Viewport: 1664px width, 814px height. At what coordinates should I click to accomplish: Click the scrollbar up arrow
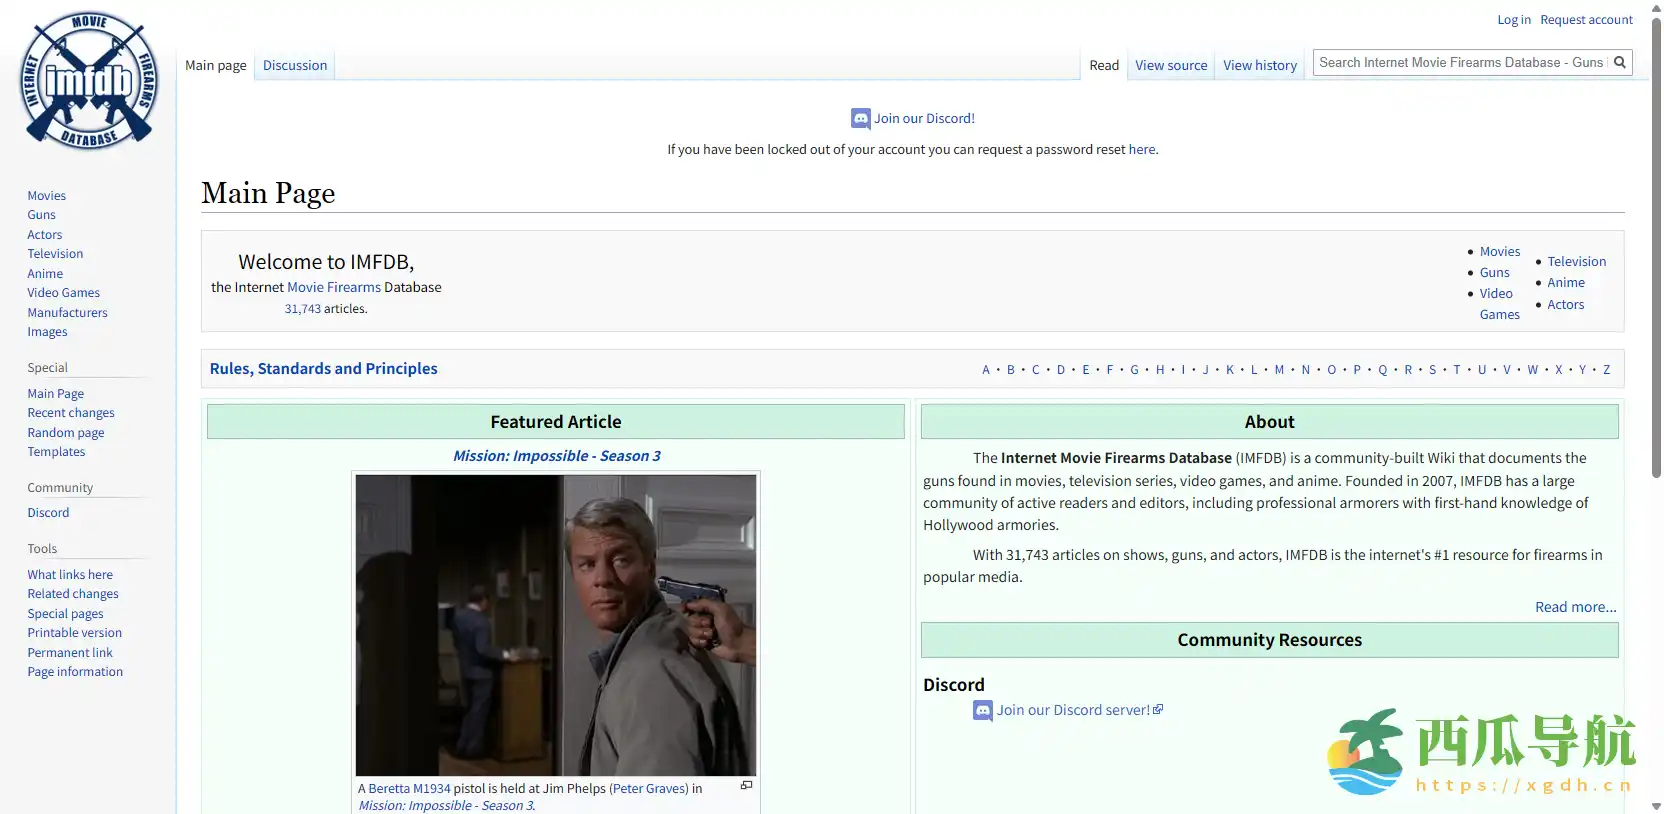[1656, 8]
